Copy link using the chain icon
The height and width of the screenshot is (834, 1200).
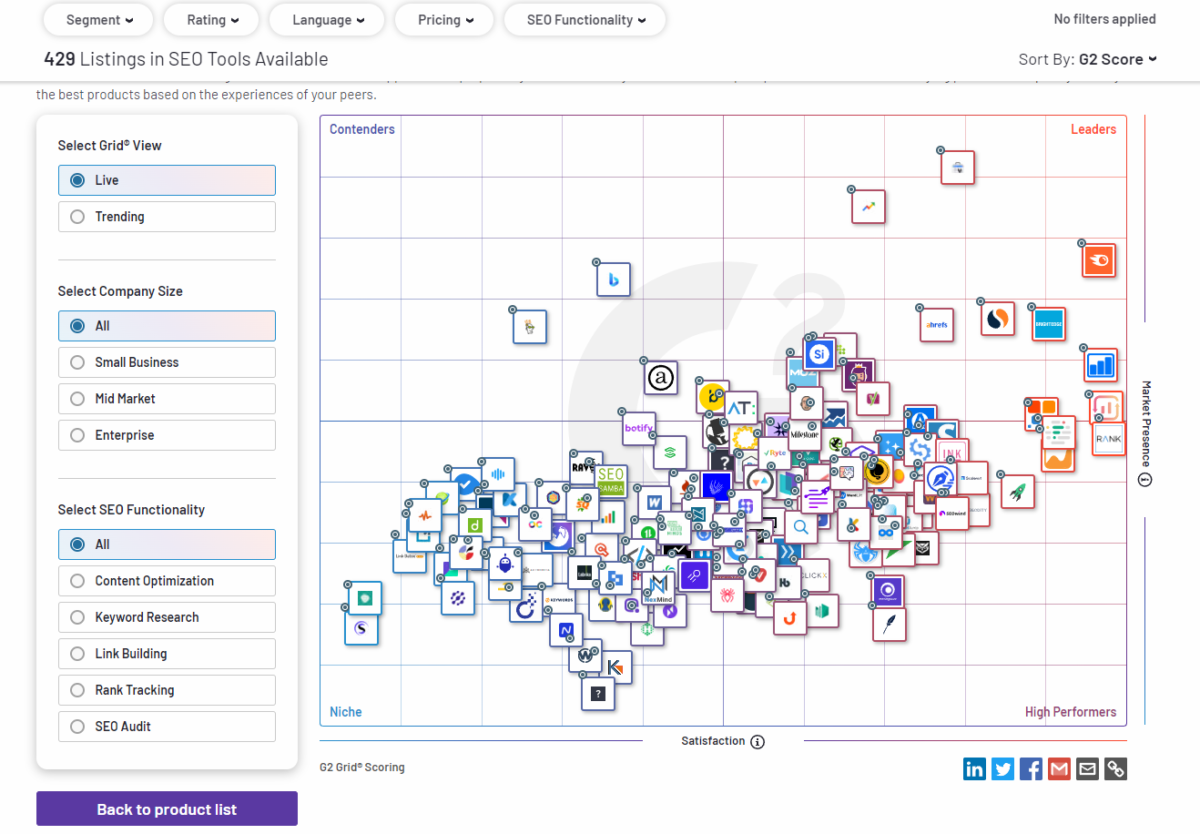tap(1116, 768)
